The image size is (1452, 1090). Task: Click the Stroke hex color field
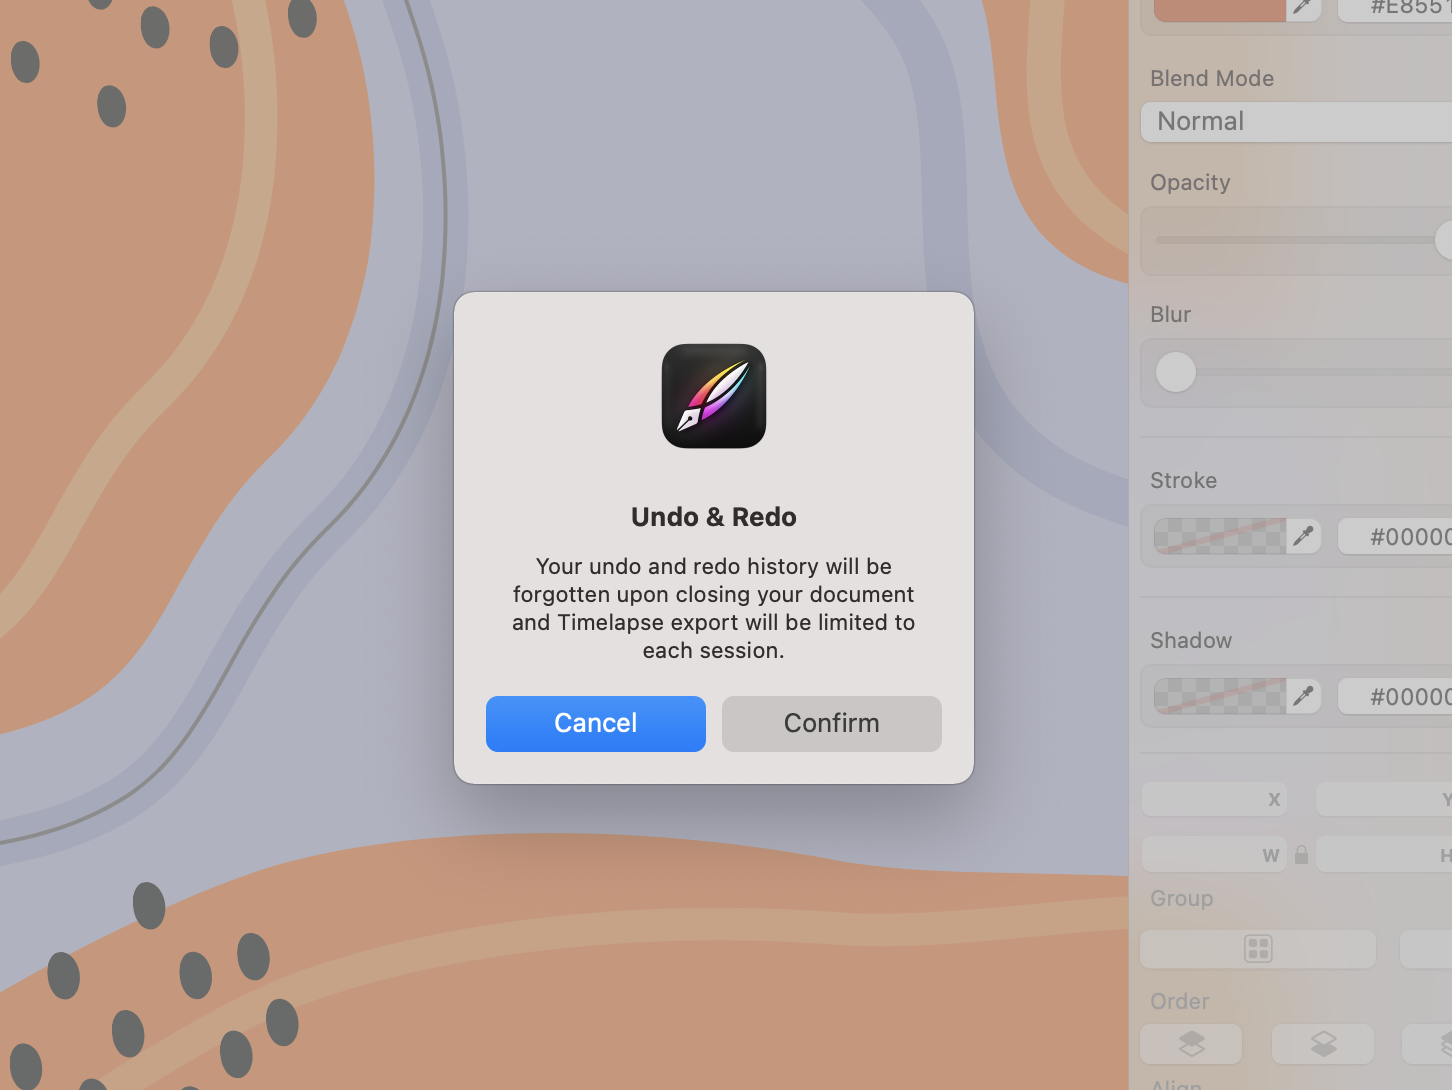tap(1395, 536)
